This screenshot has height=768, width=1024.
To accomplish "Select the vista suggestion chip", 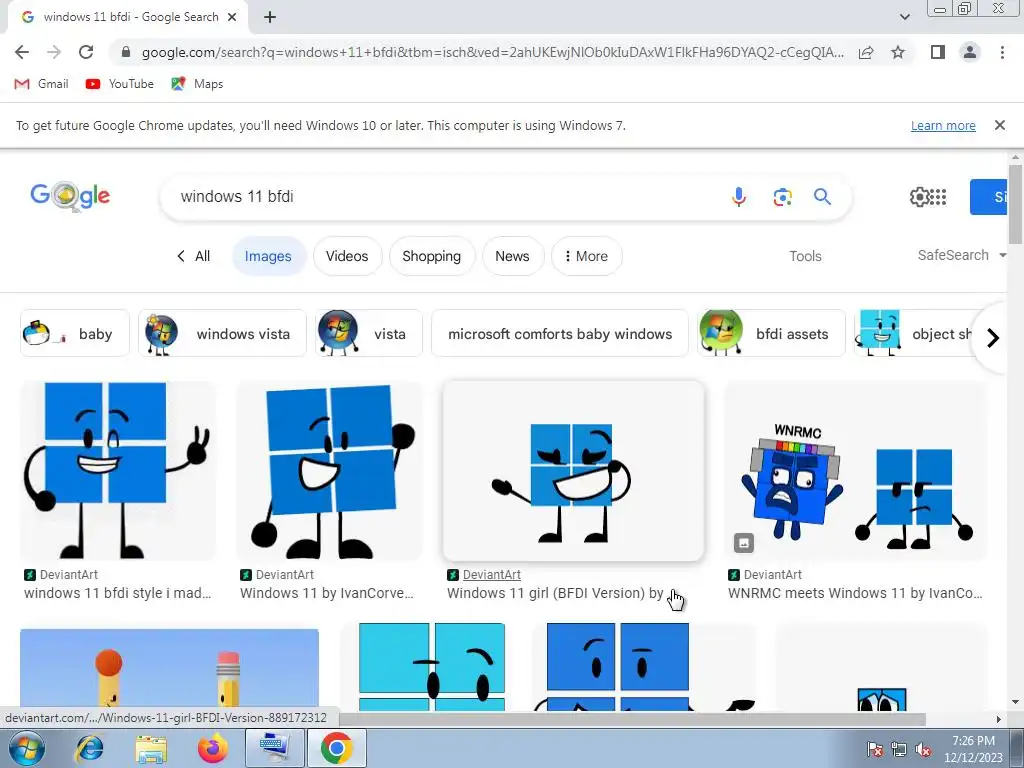I will click(x=369, y=334).
